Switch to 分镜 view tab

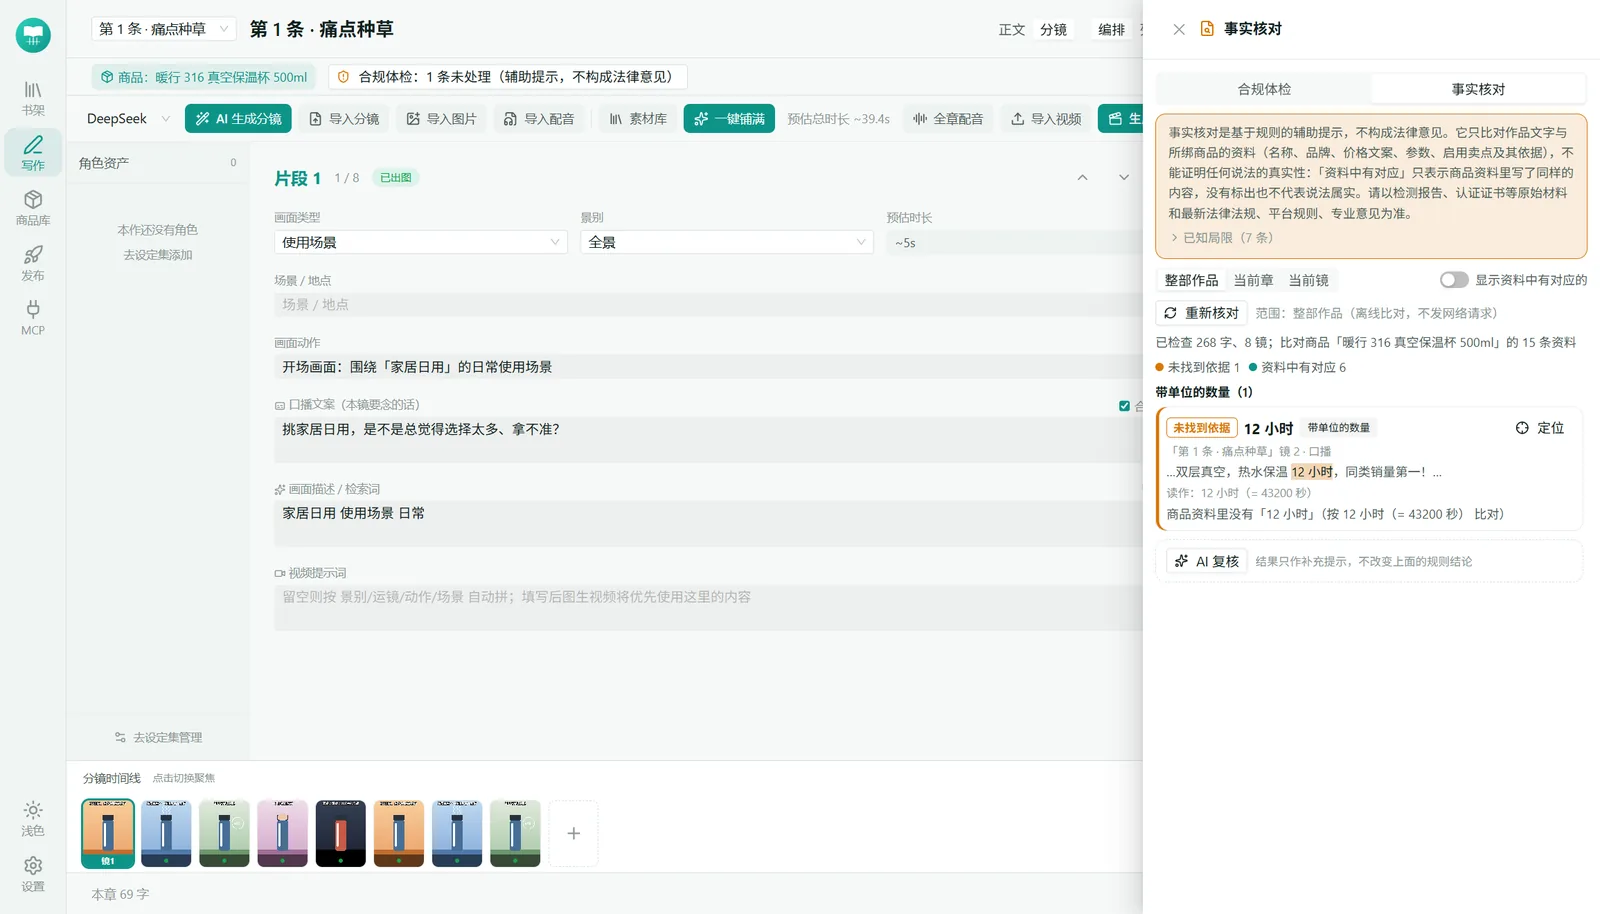pos(1053,29)
